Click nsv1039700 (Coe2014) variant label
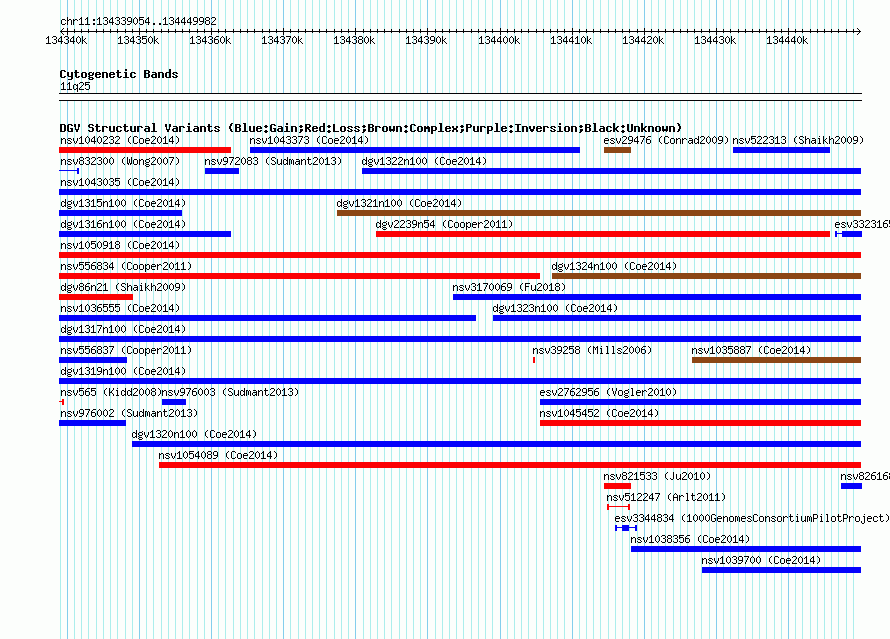This screenshot has width=890, height=639. point(761,560)
